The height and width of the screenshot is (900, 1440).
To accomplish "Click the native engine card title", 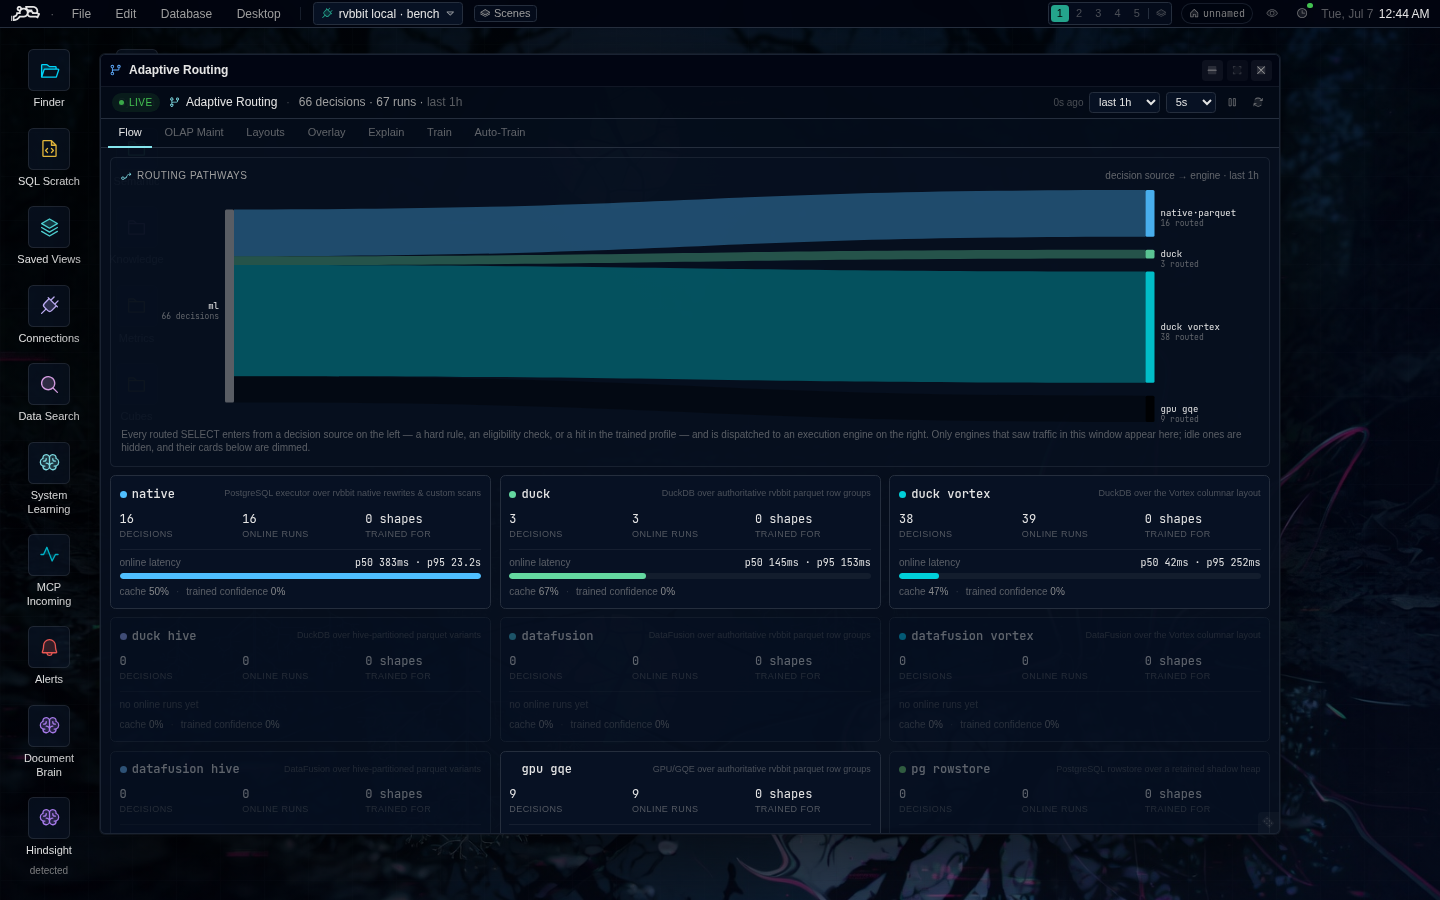I will pos(153,494).
